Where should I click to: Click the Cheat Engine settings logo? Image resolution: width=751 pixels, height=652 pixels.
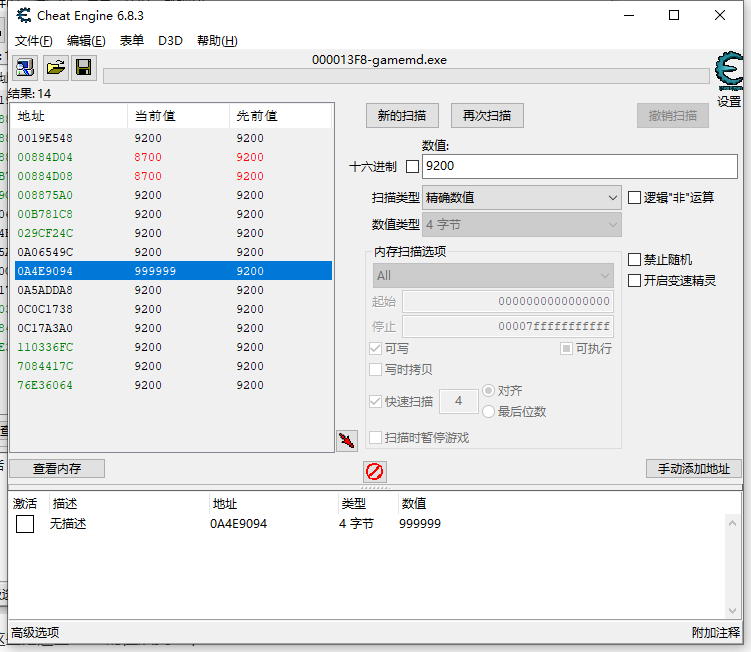tap(729, 76)
